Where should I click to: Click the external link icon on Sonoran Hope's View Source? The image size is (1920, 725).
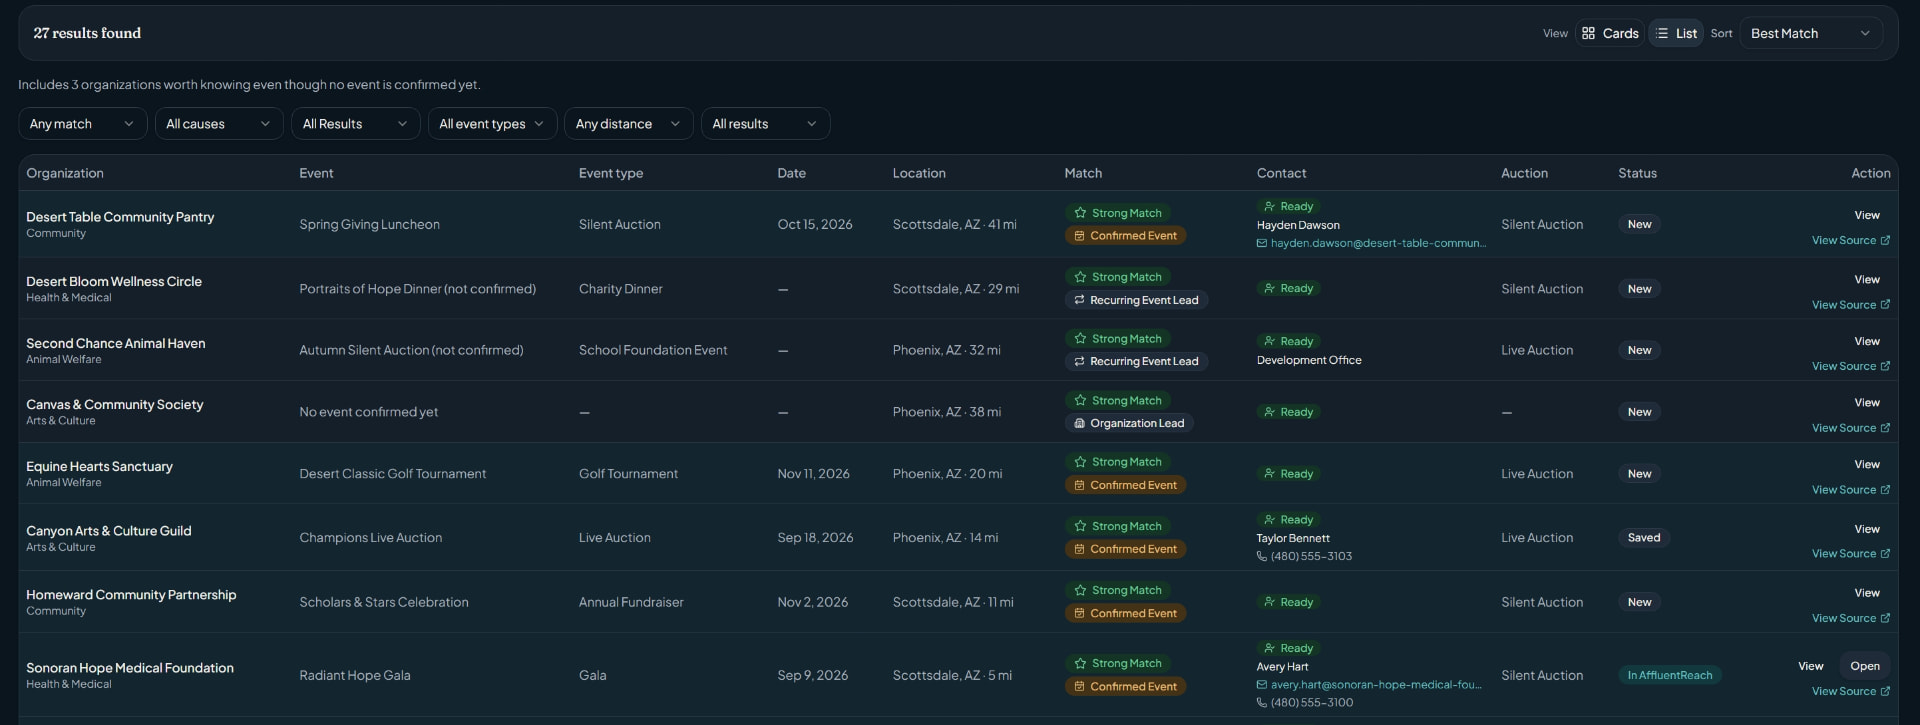(x=1885, y=691)
